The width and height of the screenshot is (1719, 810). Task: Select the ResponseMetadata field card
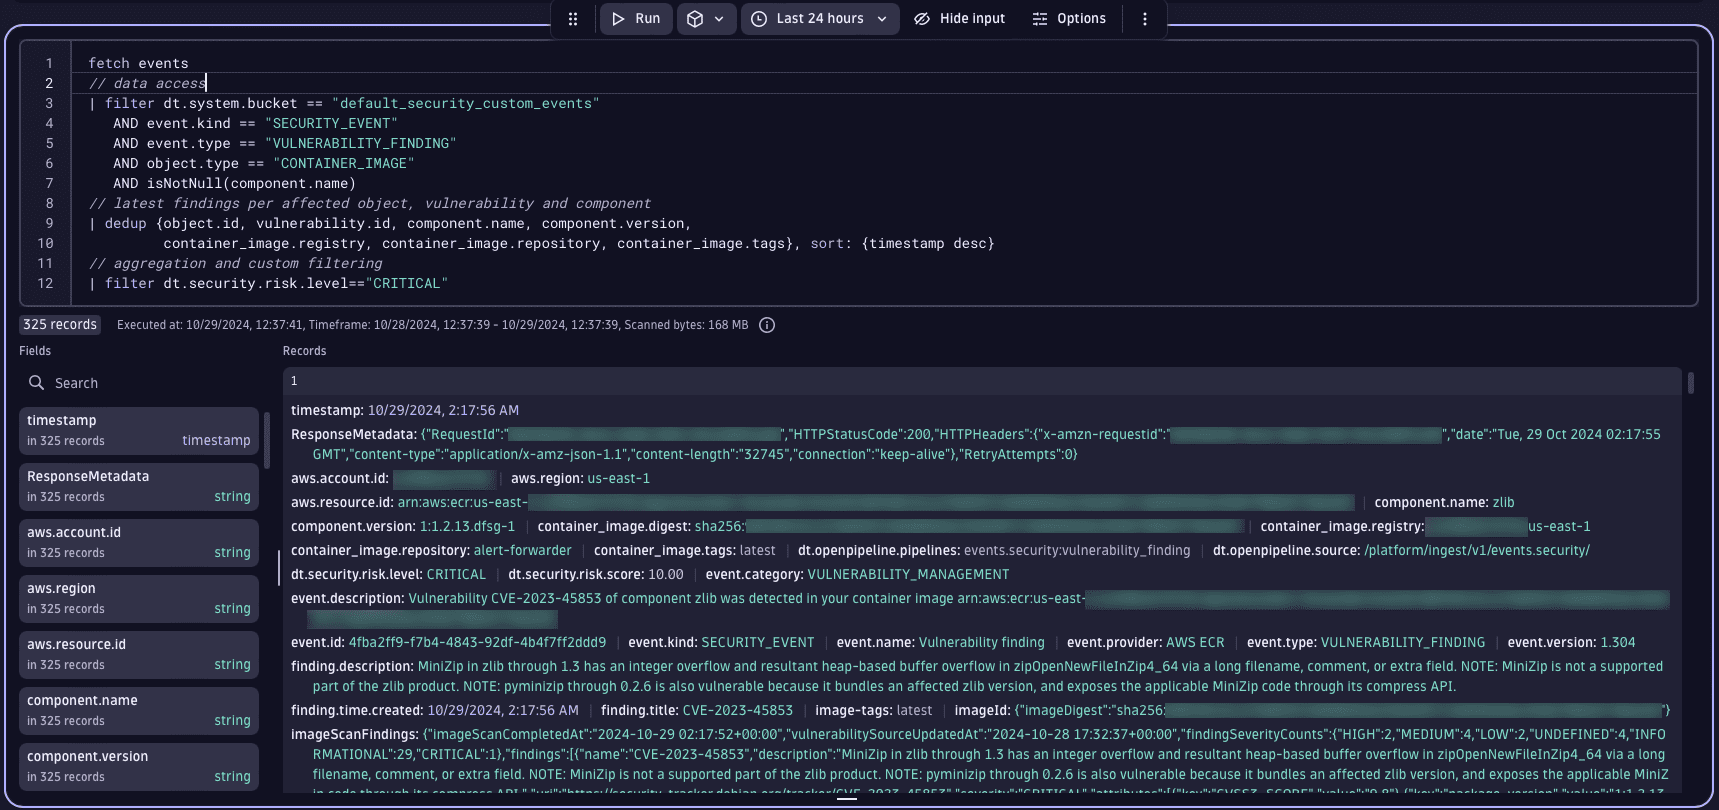(139, 486)
